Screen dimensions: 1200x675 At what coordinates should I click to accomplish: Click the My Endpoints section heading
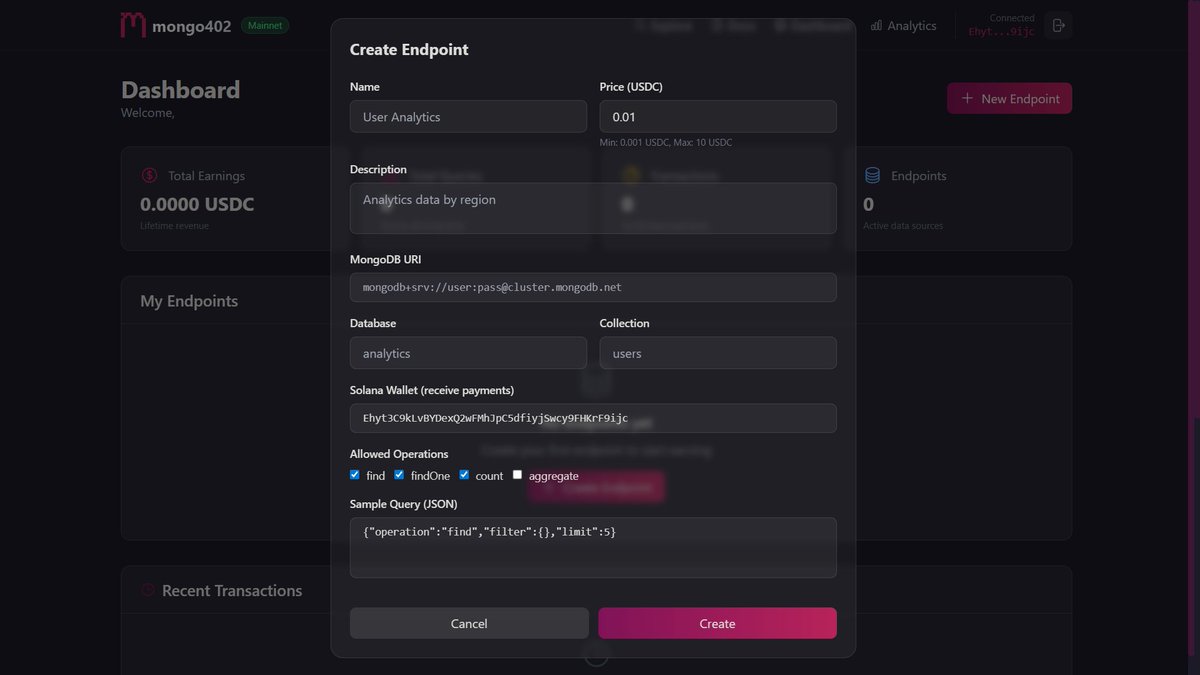click(189, 301)
